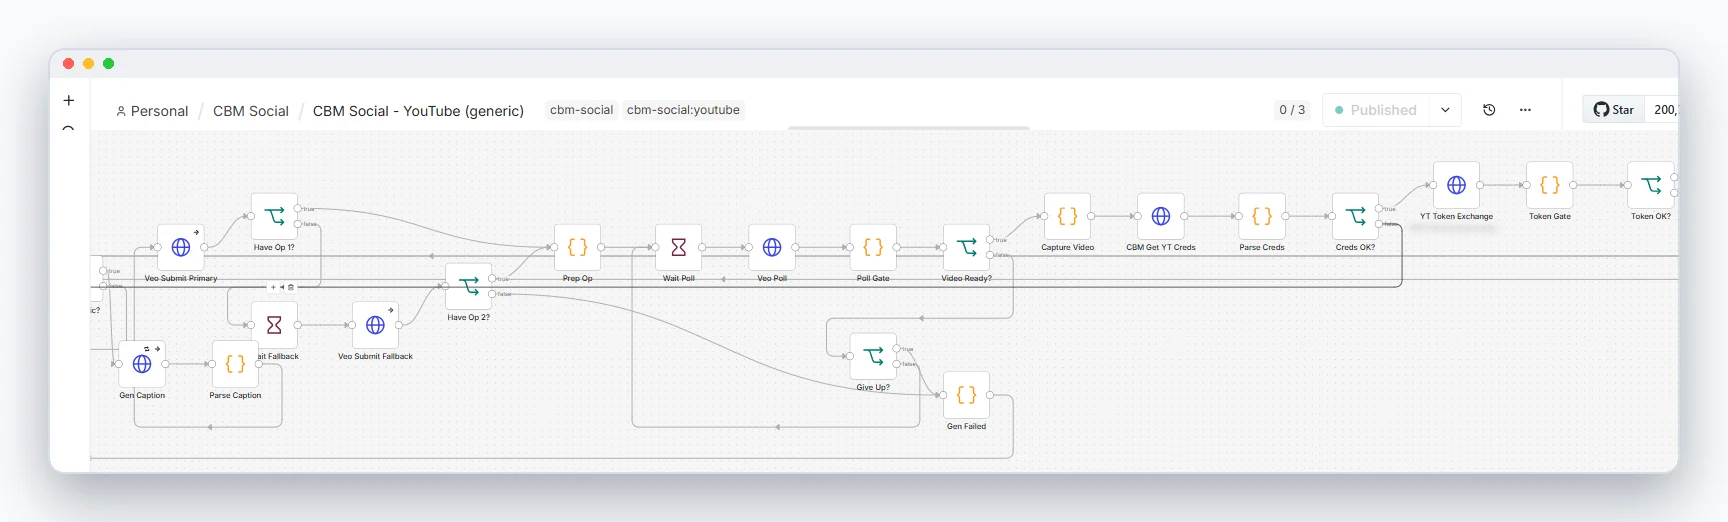Select the Creds OK? IF node

(1355, 216)
